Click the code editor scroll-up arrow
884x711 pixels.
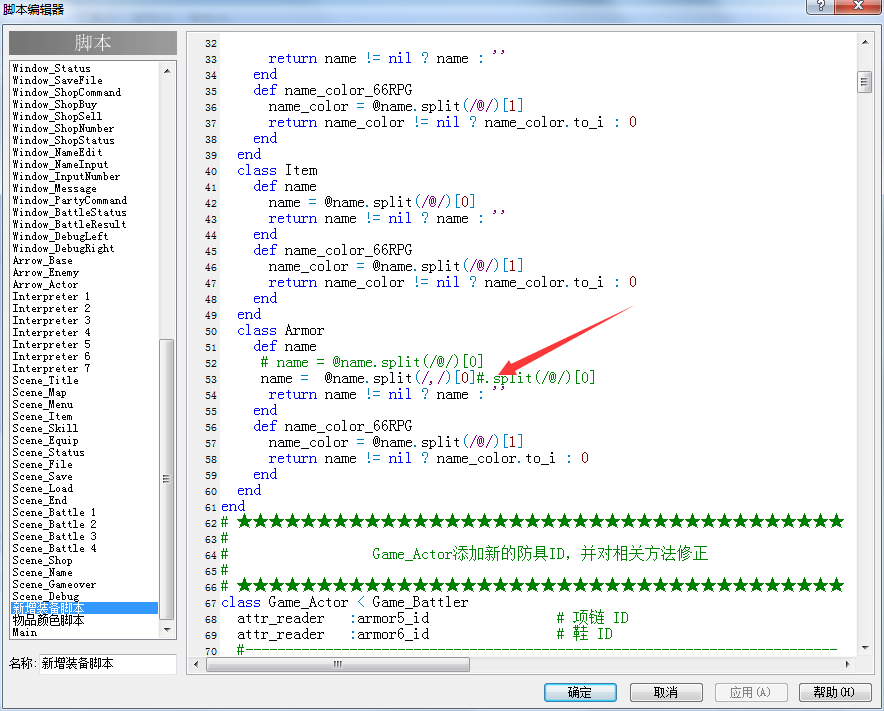click(865, 42)
